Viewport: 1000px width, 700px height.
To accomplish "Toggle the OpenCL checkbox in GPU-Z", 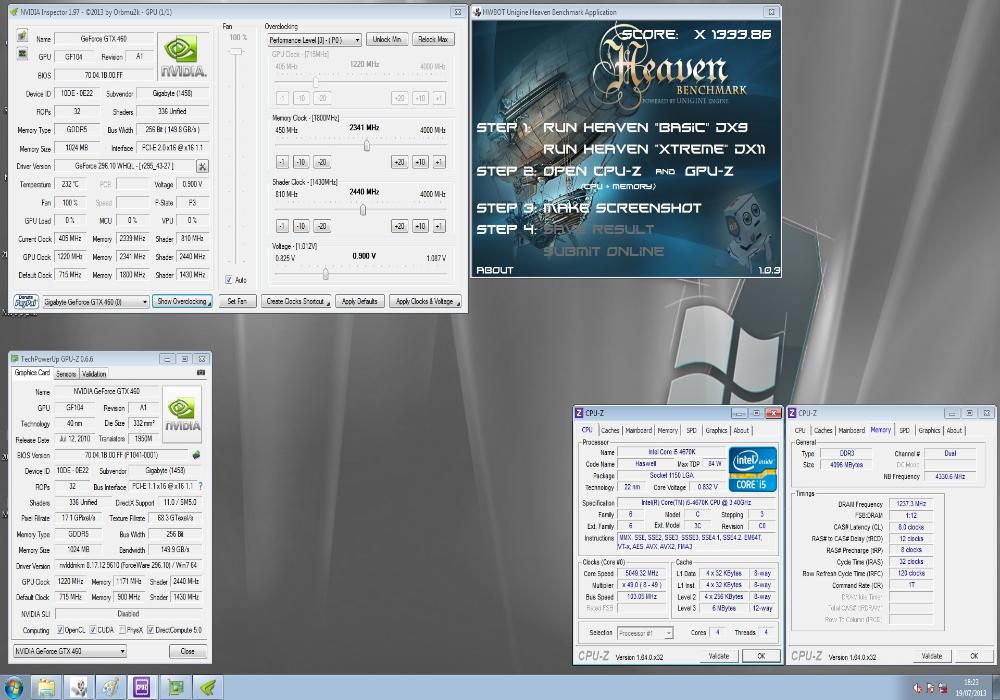I will coord(60,630).
